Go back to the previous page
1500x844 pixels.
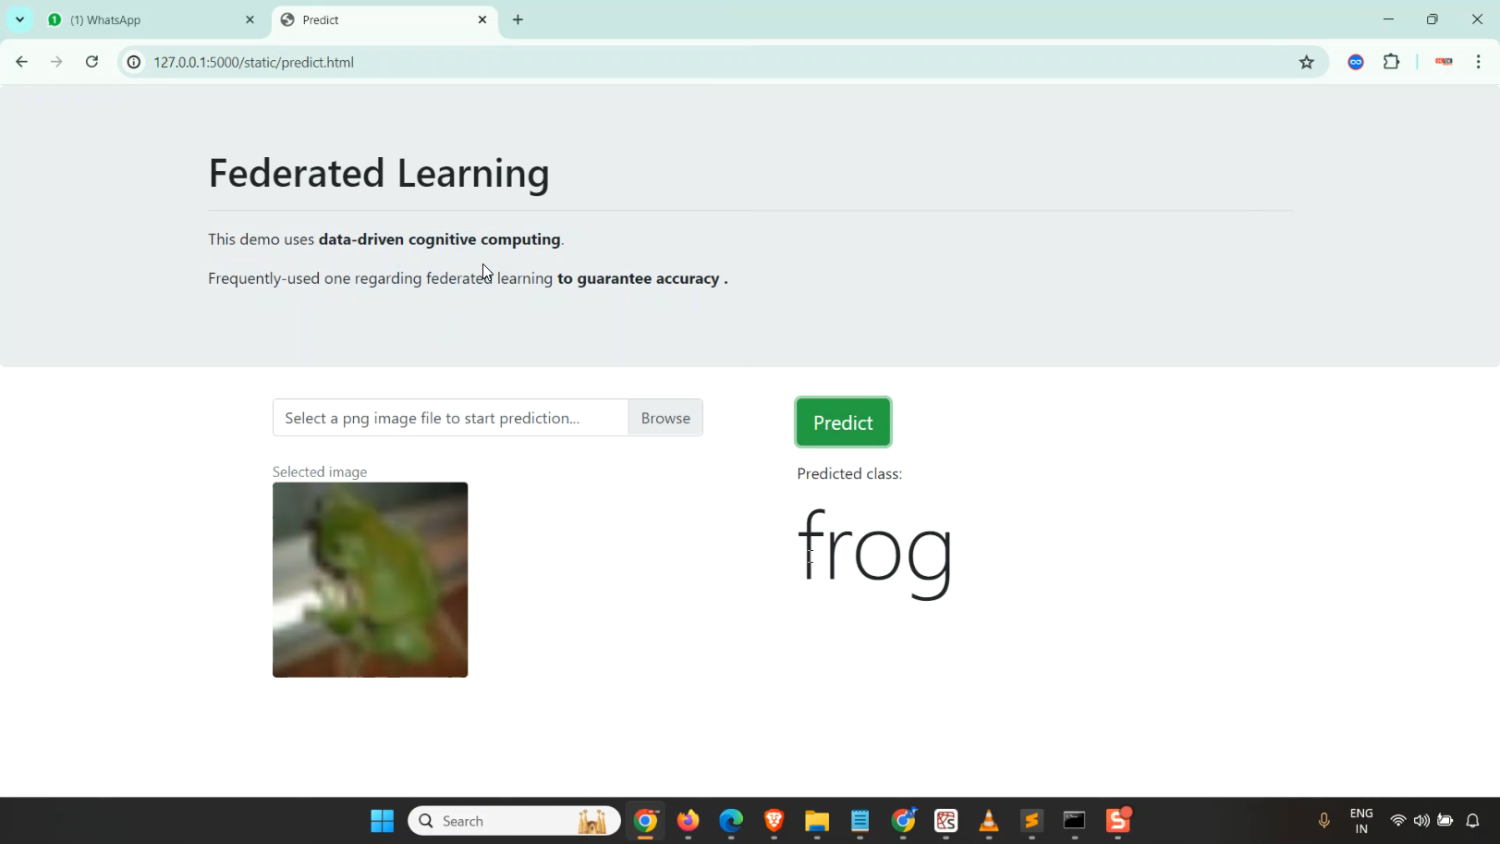pyautogui.click(x=22, y=62)
